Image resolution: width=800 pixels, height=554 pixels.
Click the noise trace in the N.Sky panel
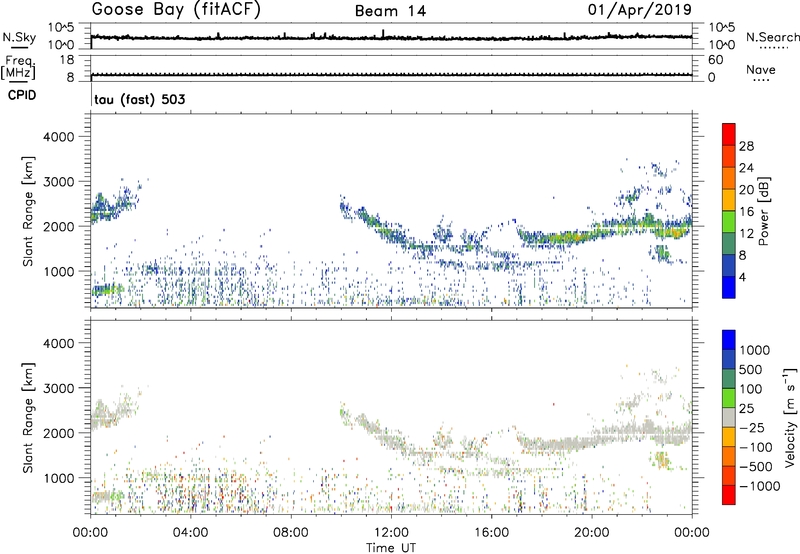[391, 37]
